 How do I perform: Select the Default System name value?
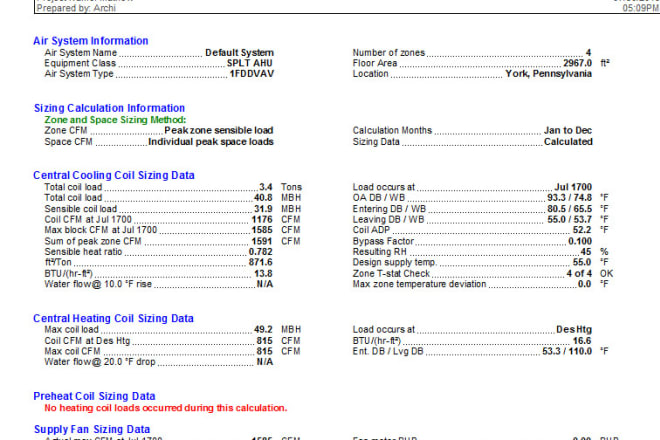coord(239,52)
